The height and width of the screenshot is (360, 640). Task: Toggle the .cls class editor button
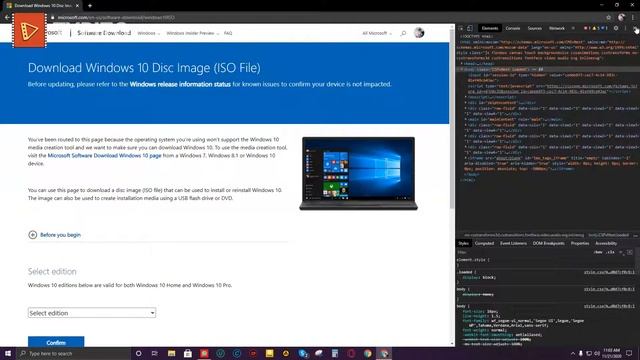click(x=611, y=252)
